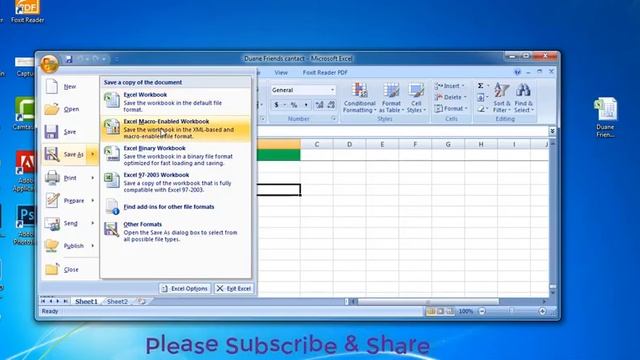This screenshot has width=640, height=360.
Task: Click Page Layout view status bar button
Action: coord(440,311)
